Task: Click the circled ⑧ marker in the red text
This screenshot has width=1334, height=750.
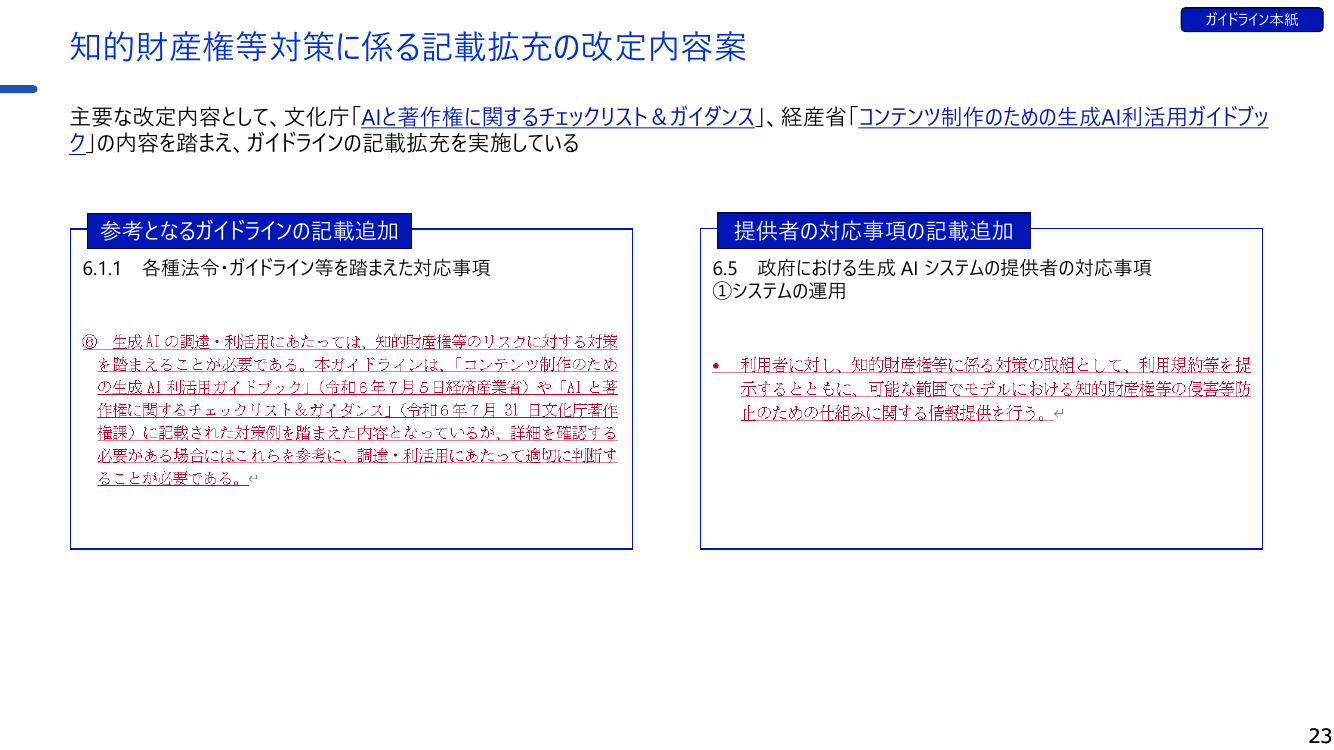Action: [x=89, y=342]
